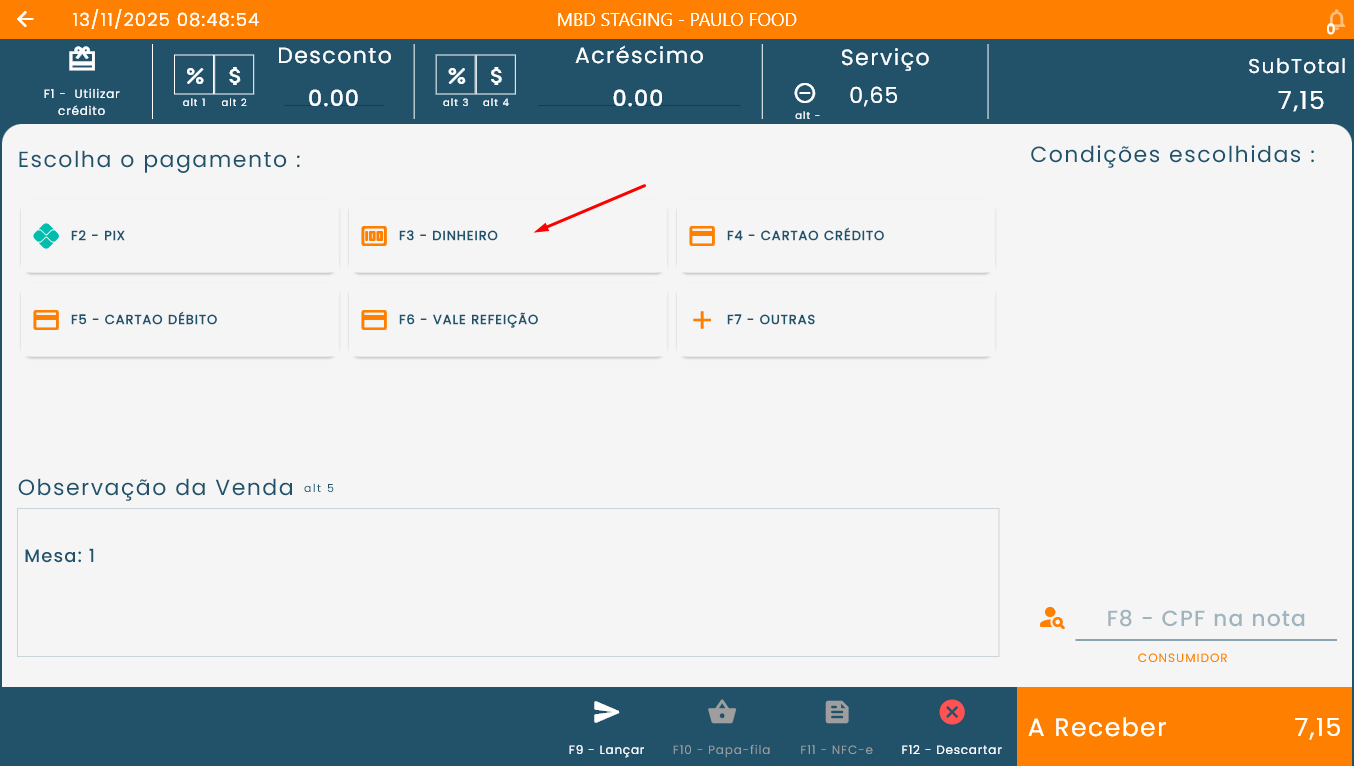The height and width of the screenshot is (766, 1354).
Task: Click the back arrow icon
Action: [26, 20]
